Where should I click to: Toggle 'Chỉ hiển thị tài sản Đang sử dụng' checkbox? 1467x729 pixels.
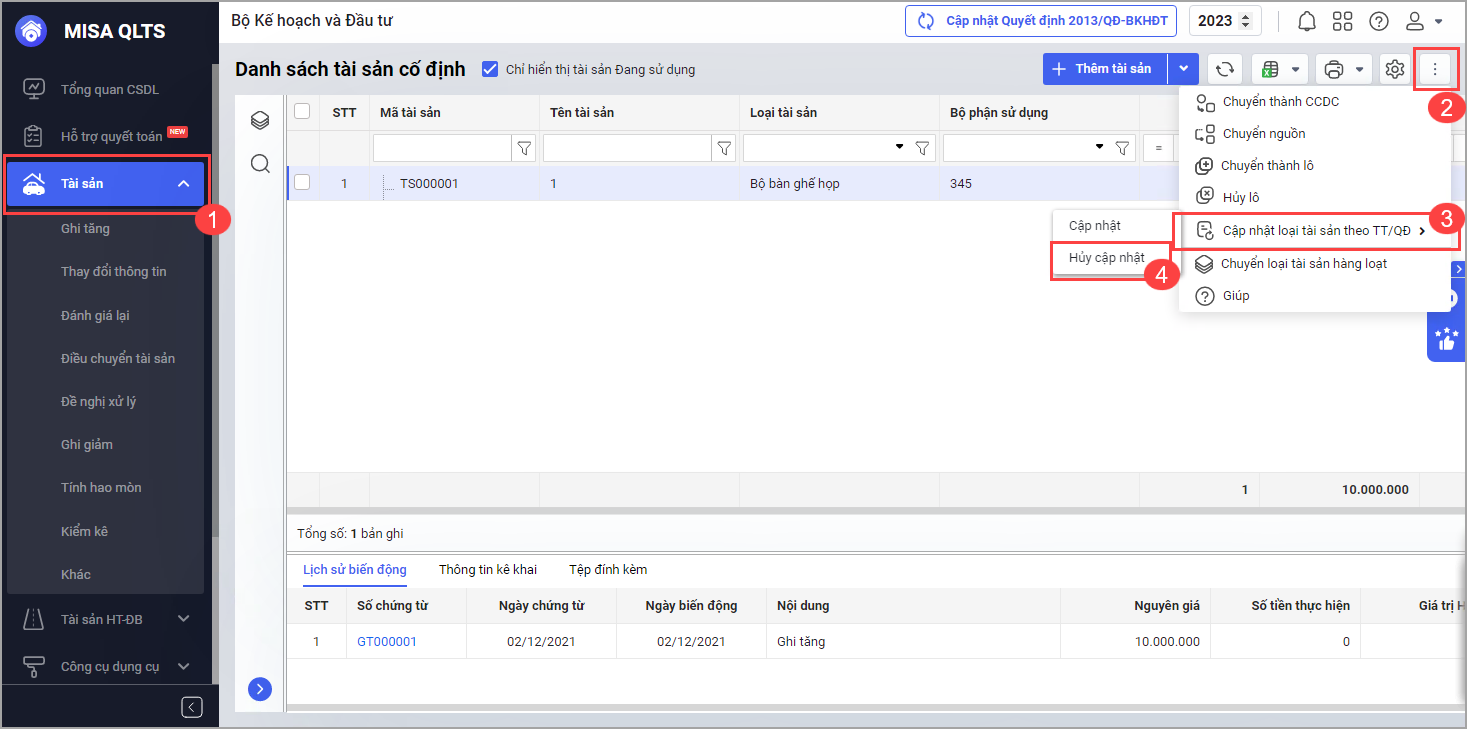coord(490,69)
